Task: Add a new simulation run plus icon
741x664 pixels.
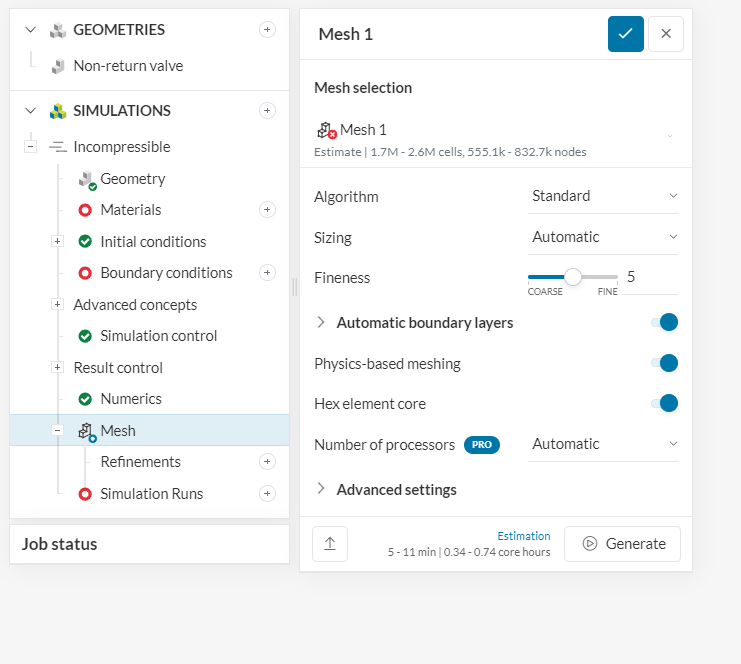Action: click(x=267, y=493)
